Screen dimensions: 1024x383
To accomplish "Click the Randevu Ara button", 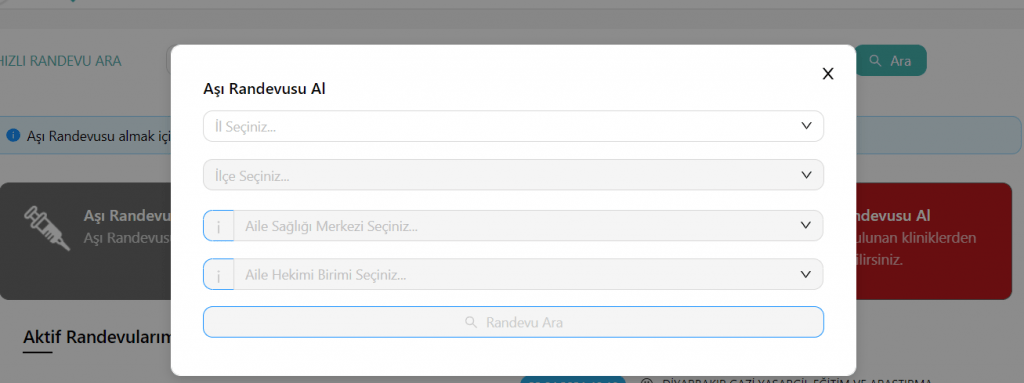I will tap(513, 322).
